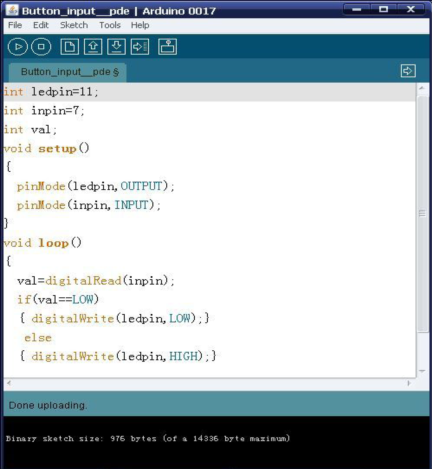Click horizontal scrollbar right arrow

pos(409,383)
